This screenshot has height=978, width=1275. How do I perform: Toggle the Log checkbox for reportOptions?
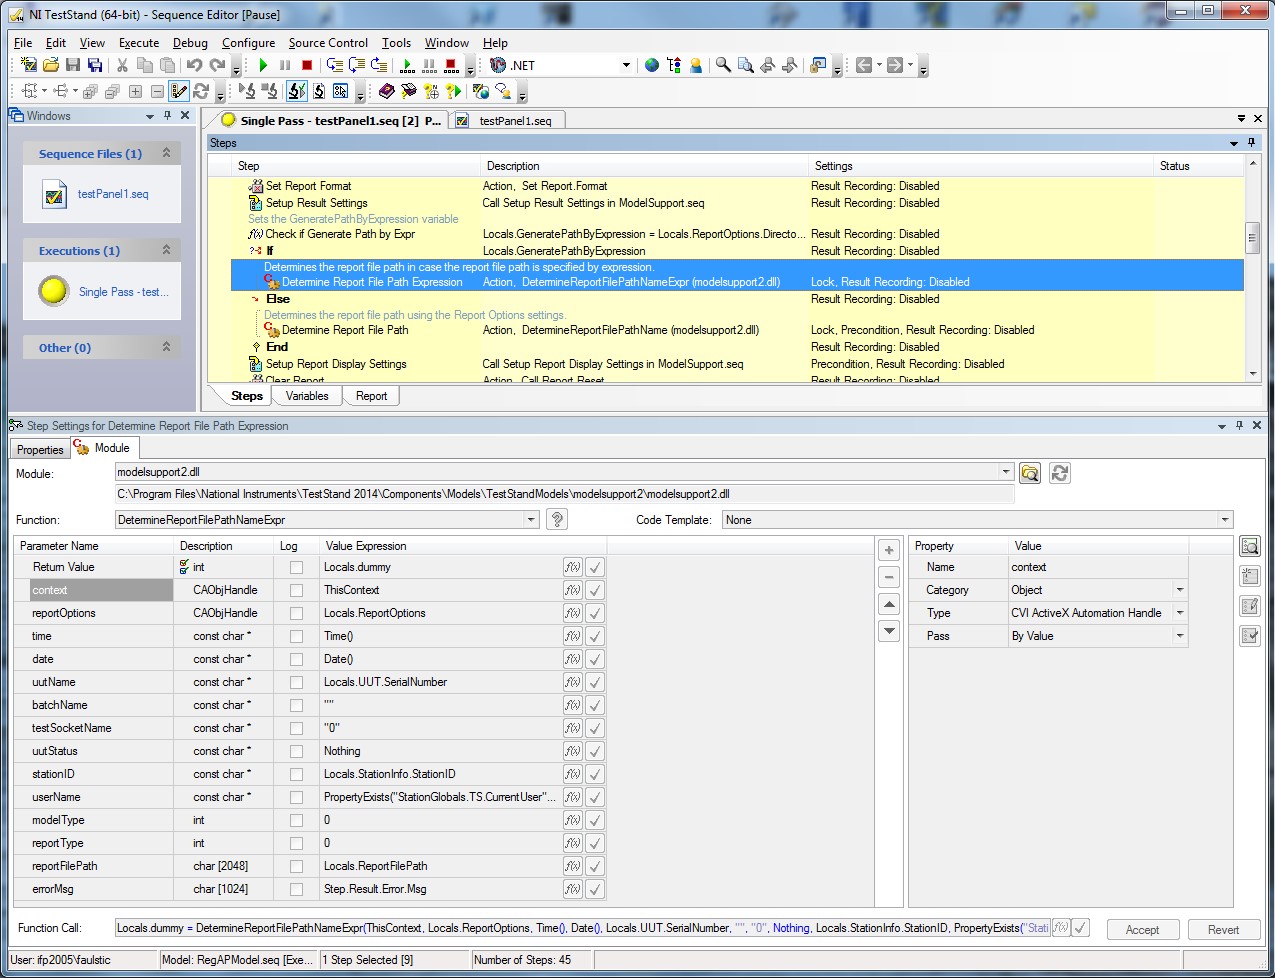click(296, 613)
